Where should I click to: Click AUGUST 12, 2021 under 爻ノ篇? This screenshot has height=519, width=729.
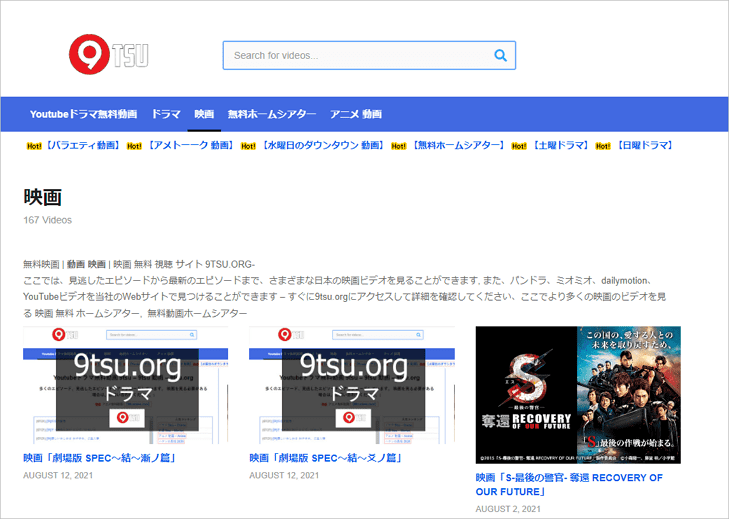point(284,475)
